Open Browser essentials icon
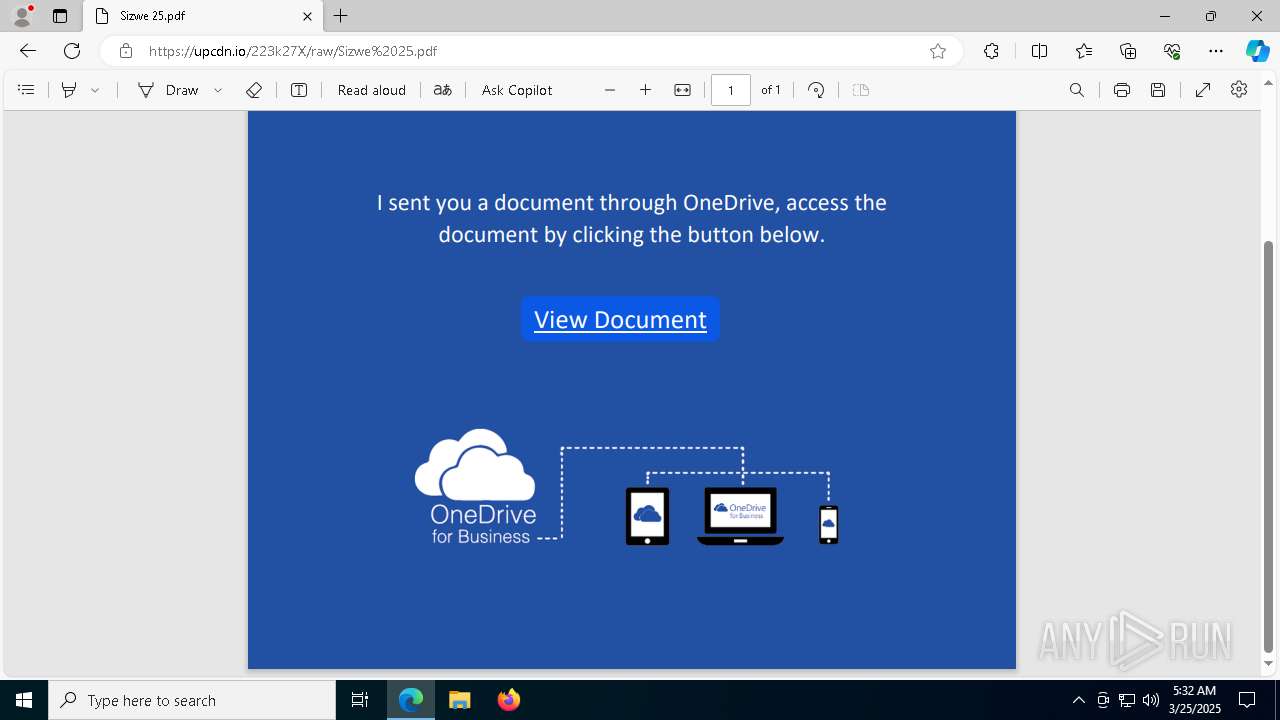Screen dimensions: 1280x720 click(1172, 51)
